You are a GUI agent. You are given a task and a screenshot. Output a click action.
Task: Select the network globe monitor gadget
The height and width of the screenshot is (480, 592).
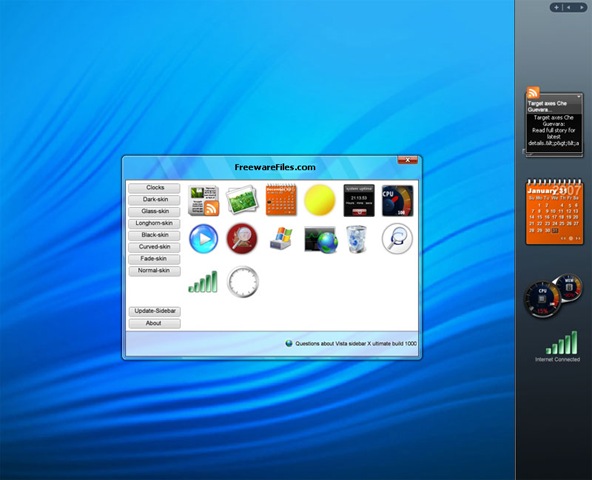321,240
